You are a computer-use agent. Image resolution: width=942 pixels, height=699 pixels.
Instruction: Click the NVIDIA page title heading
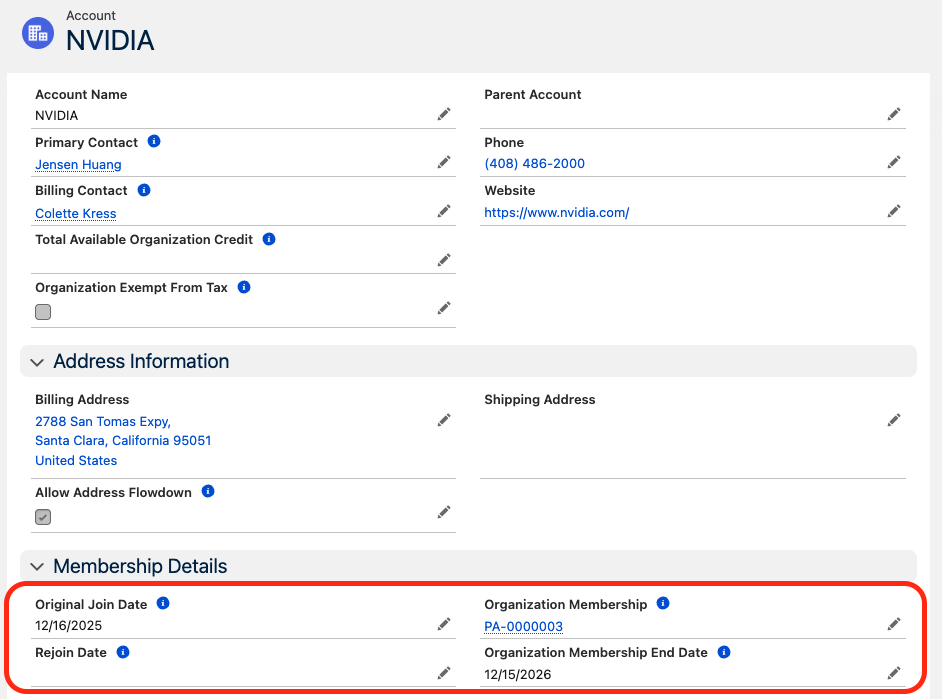[110, 41]
